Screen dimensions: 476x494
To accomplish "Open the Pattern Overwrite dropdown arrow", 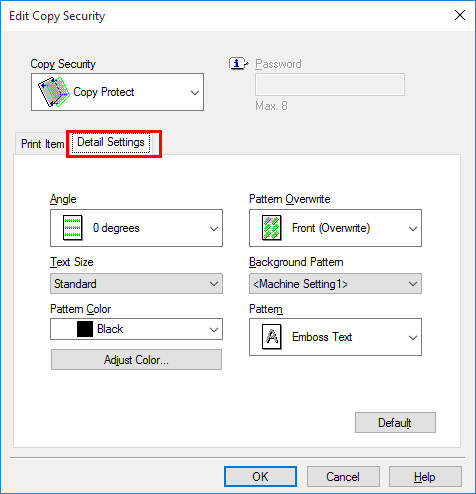I will [413, 228].
